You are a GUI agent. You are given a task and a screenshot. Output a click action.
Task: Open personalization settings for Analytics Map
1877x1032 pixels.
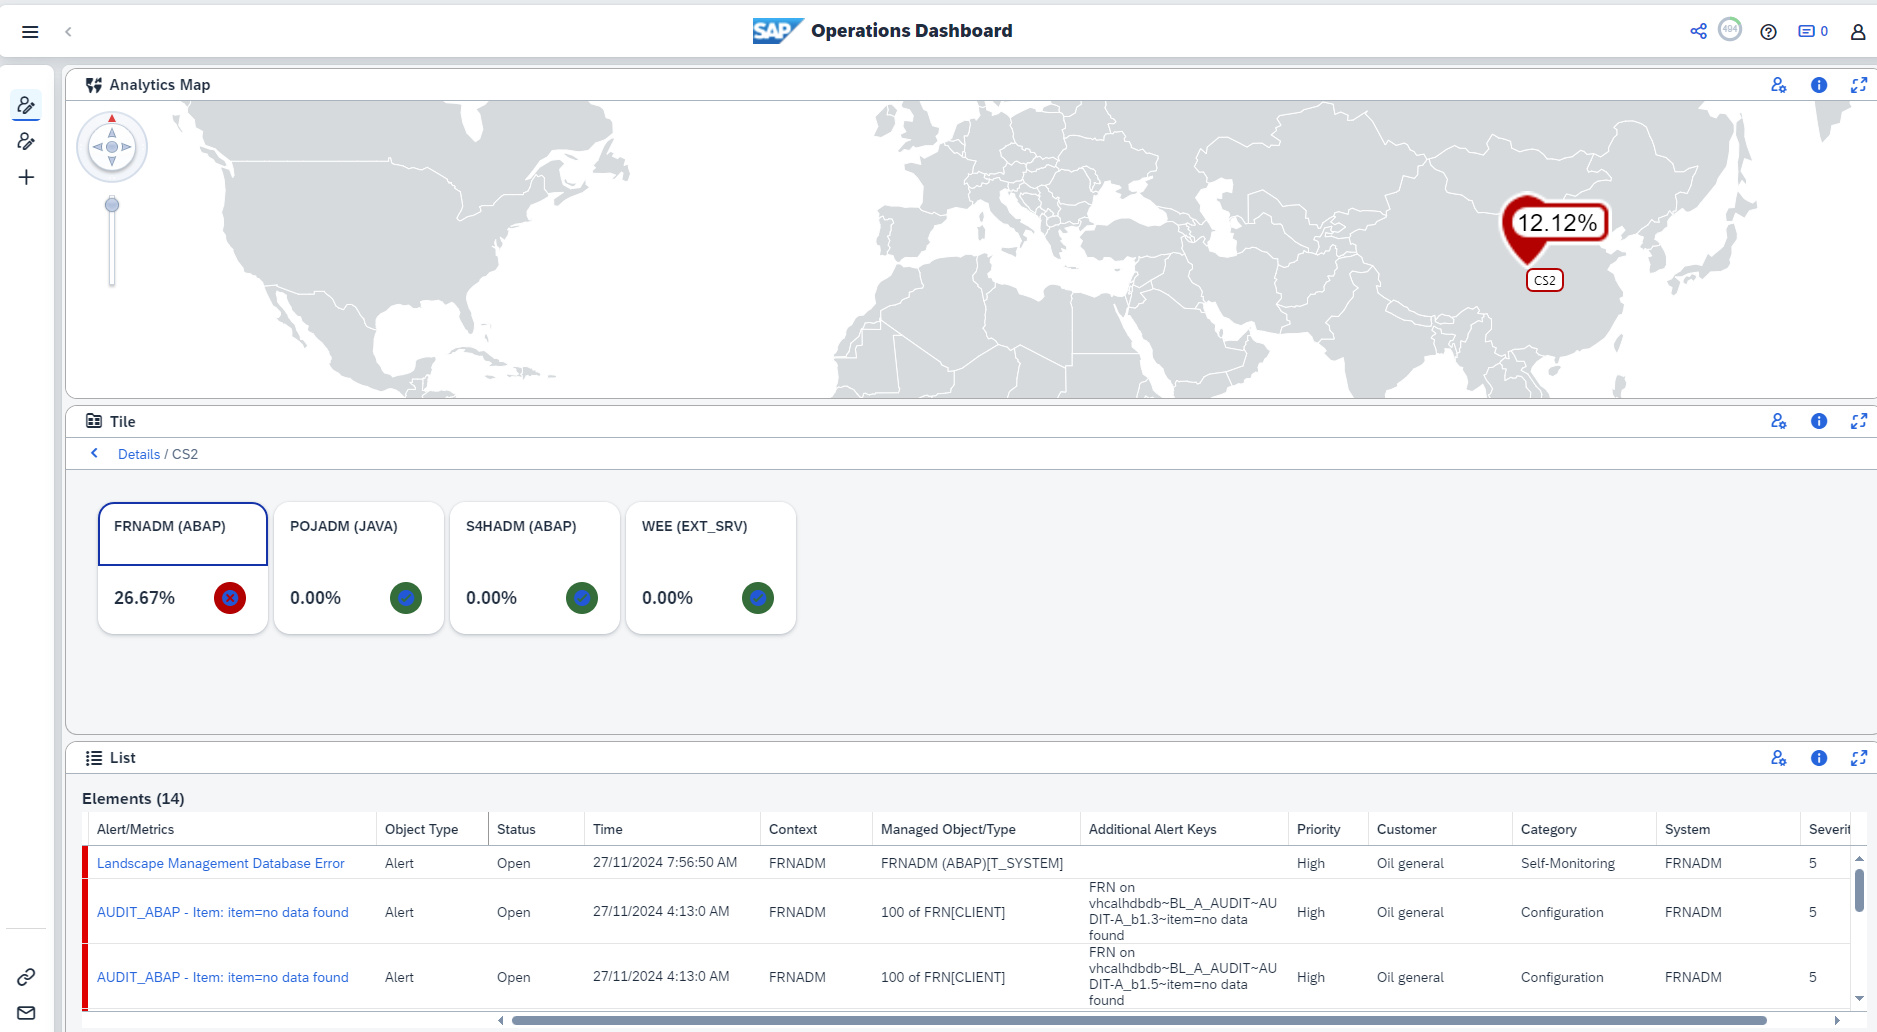(1778, 85)
